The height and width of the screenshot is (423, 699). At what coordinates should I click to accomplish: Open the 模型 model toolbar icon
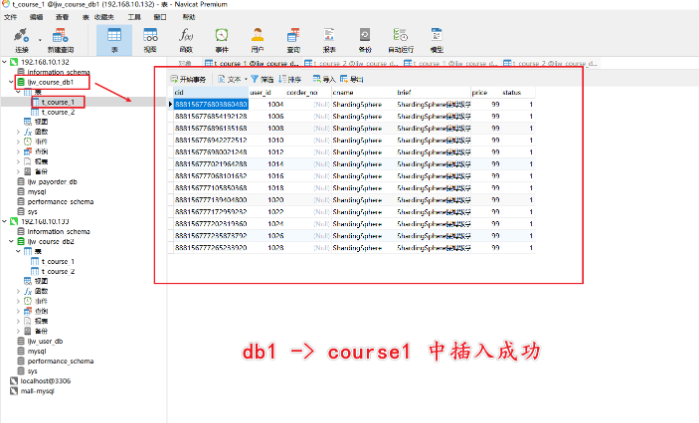coord(436,40)
